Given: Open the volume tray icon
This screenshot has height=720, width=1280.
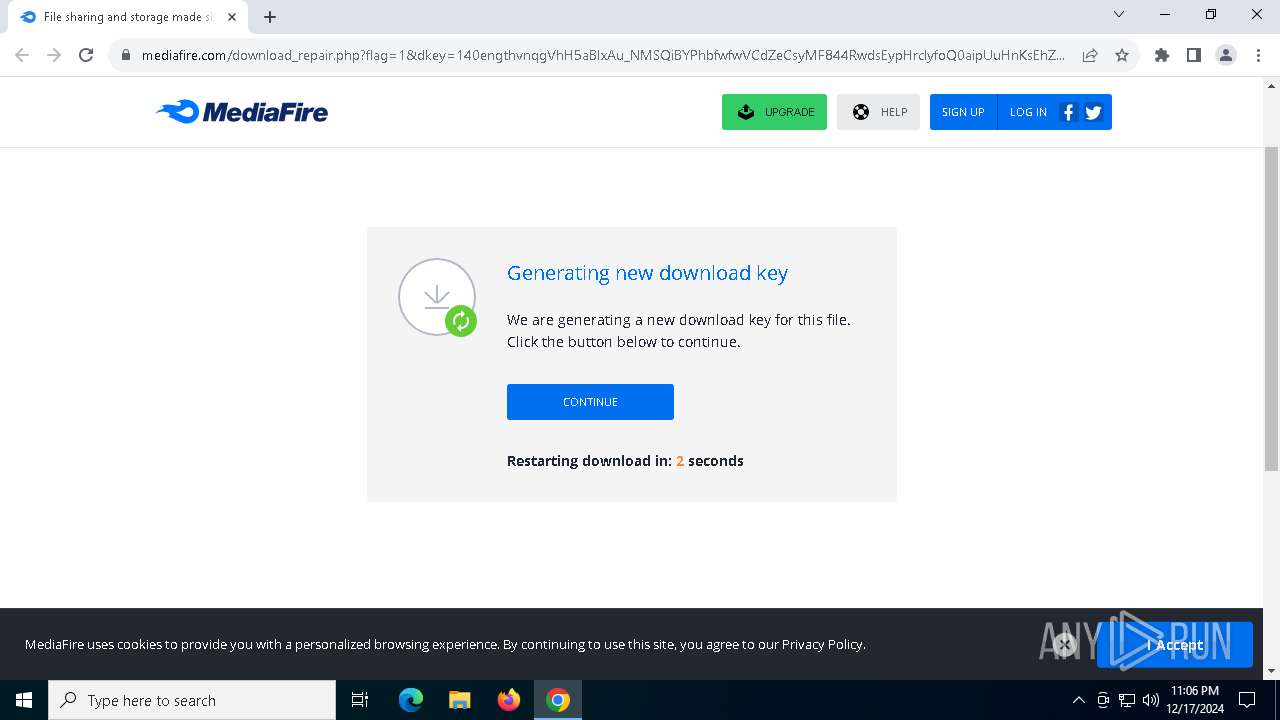Looking at the screenshot, I should point(1150,700).
